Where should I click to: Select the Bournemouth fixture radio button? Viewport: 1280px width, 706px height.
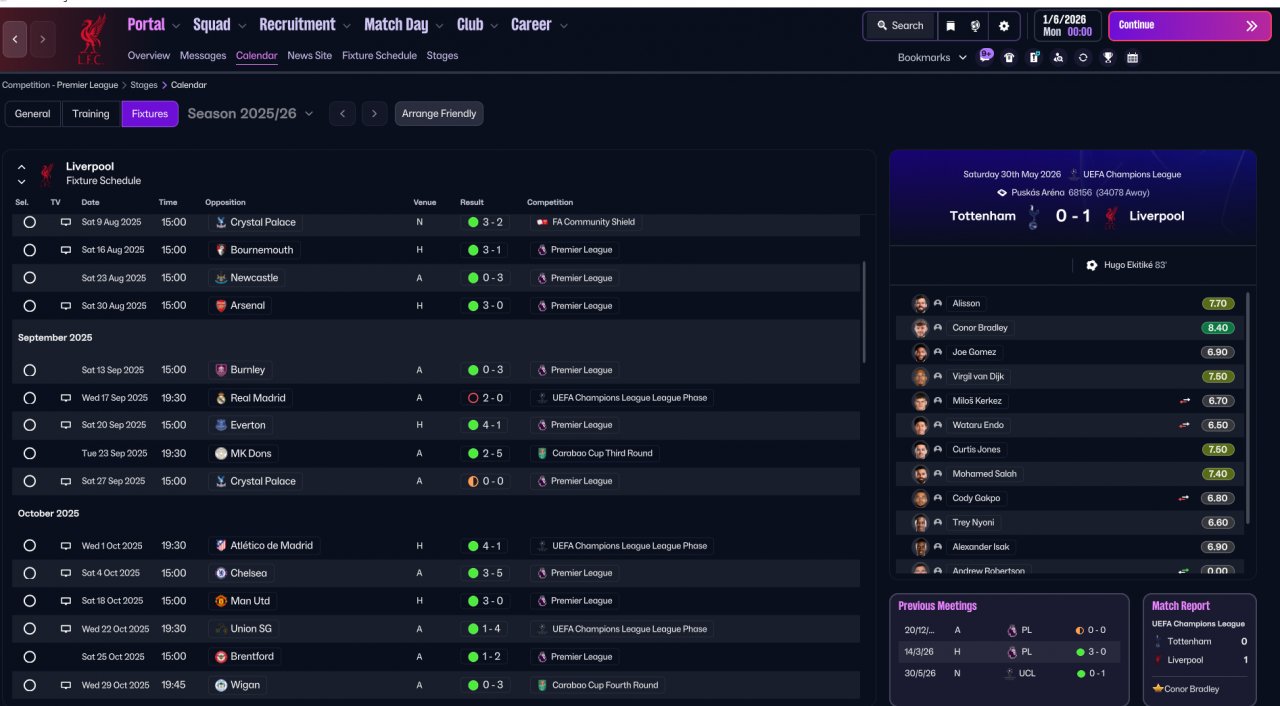[x=30, y=250]
